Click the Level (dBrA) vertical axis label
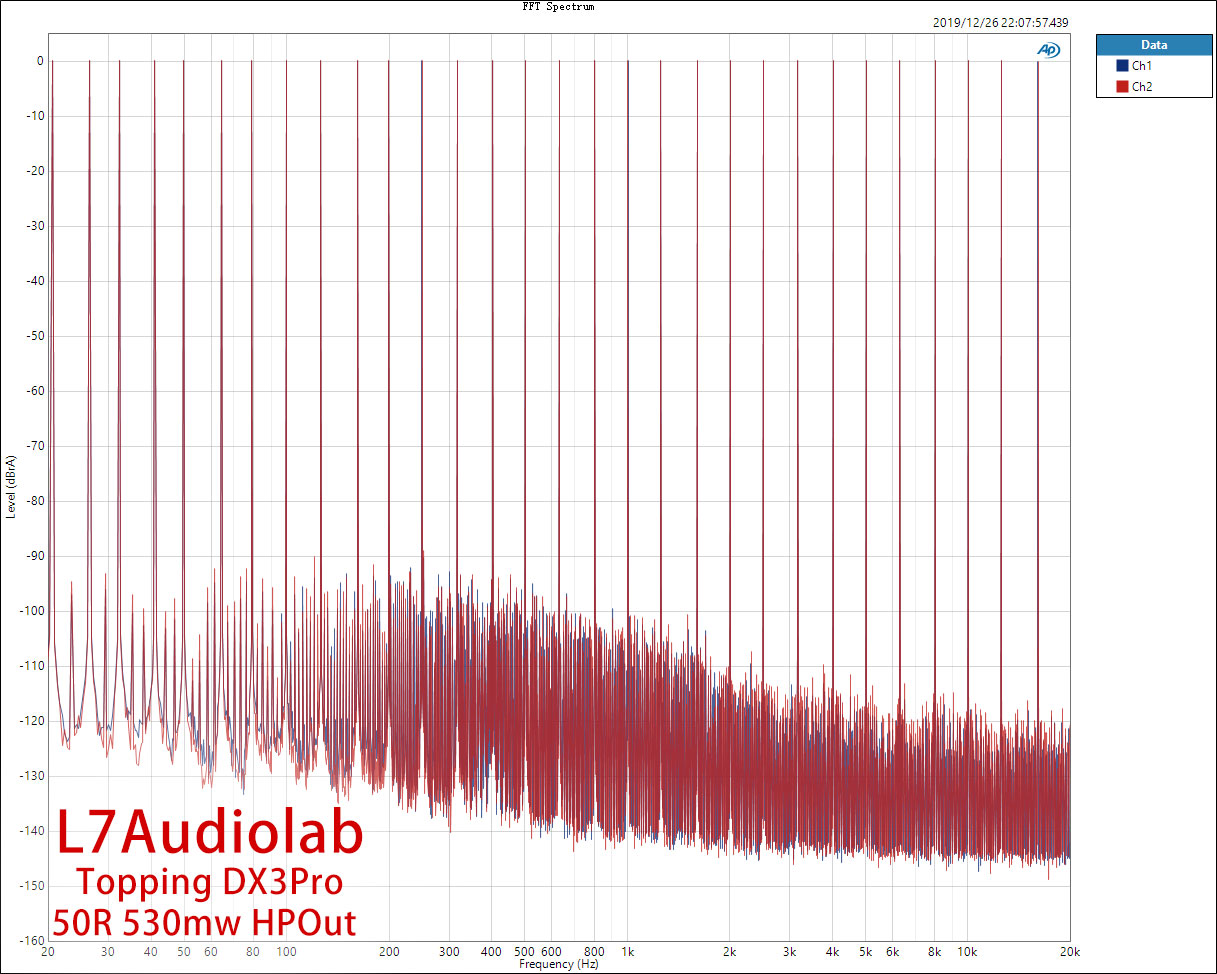The image size is (1217, 974). pyautogui.click(x=11, y=487)
